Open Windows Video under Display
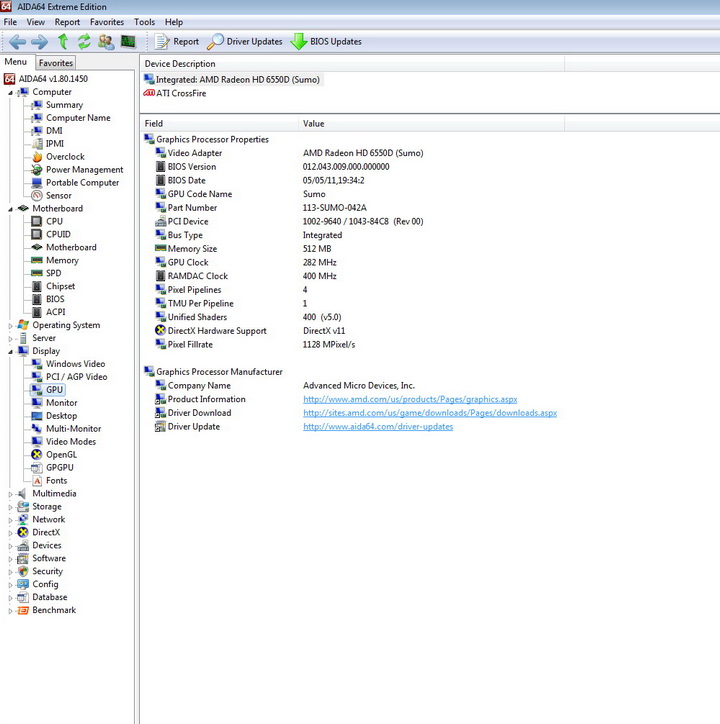 click(75, 364)
